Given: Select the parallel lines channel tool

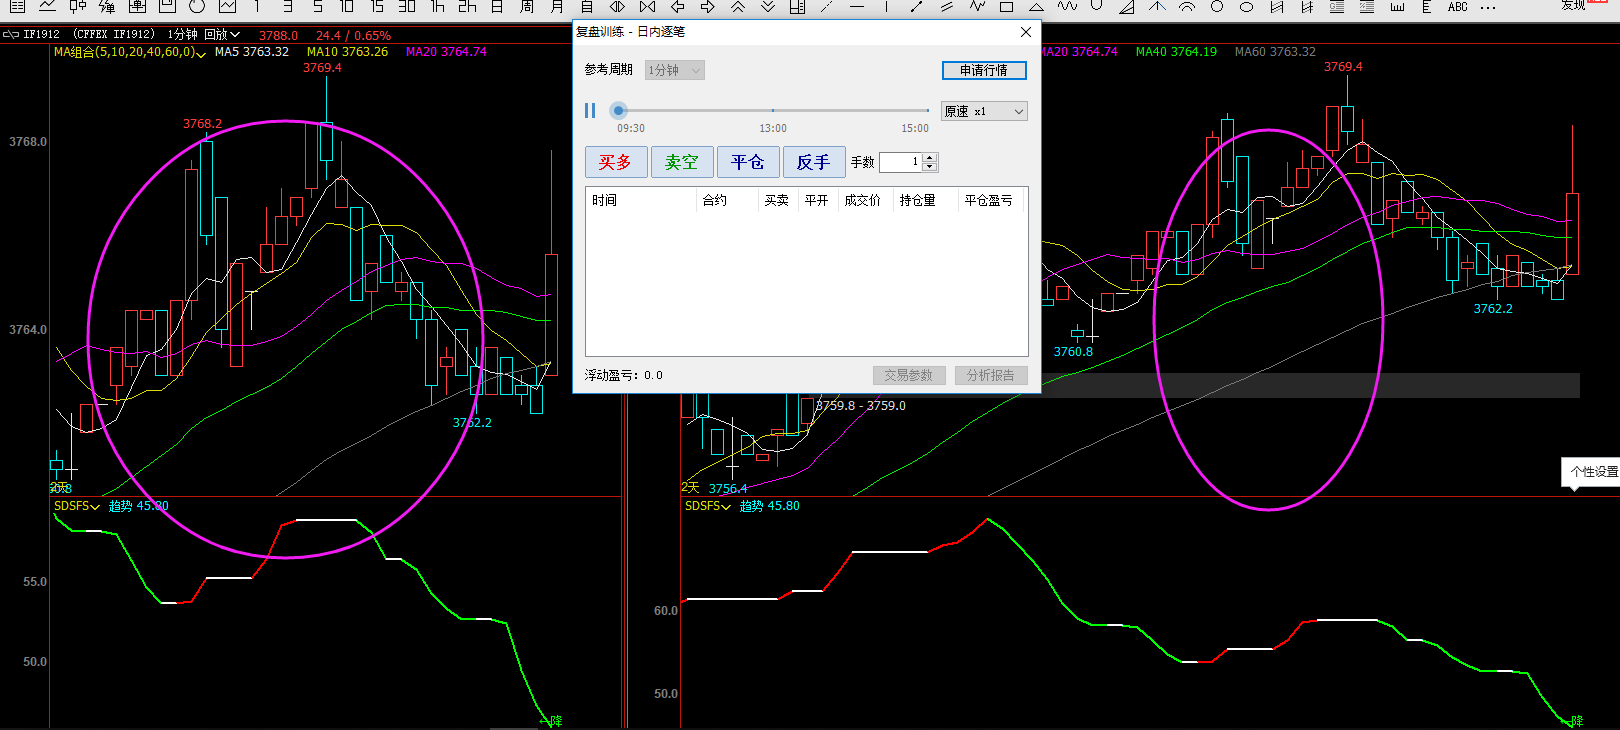Looking at the screenshot, I should (x=947, y=6).
